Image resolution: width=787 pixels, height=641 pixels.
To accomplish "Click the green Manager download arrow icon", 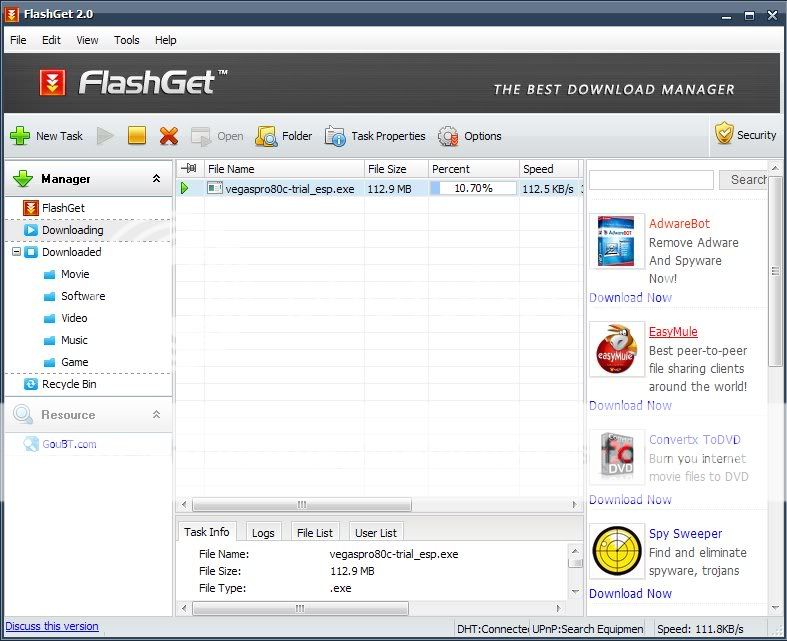I will (x=23, y=179).
